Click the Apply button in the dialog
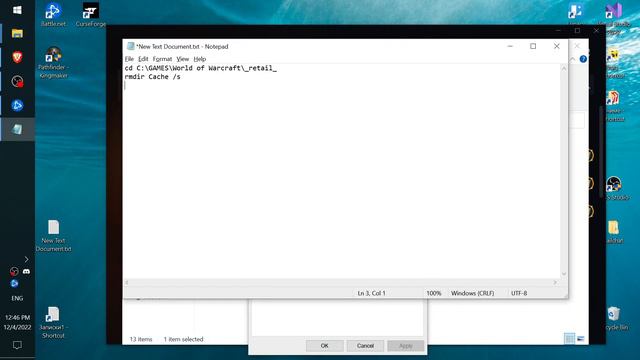640x360 pixels. (406, 346)
